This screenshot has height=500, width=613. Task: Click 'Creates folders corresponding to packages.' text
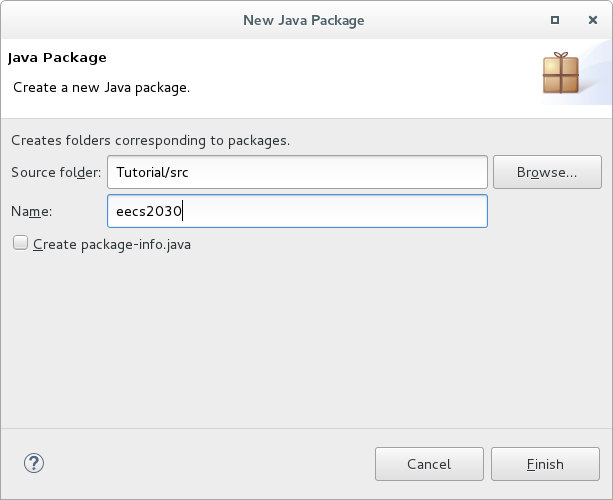(x=151, y=141)
